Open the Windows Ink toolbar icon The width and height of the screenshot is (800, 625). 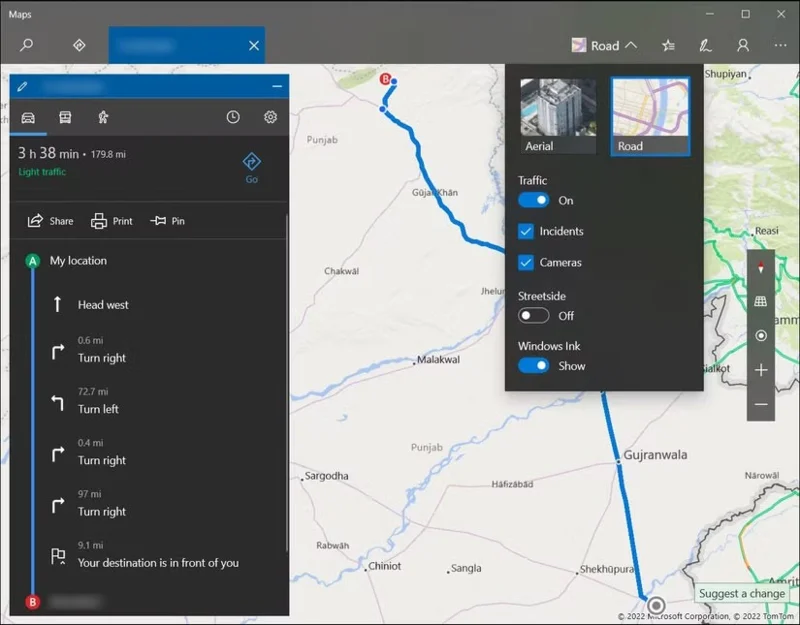tap(705, 45)
